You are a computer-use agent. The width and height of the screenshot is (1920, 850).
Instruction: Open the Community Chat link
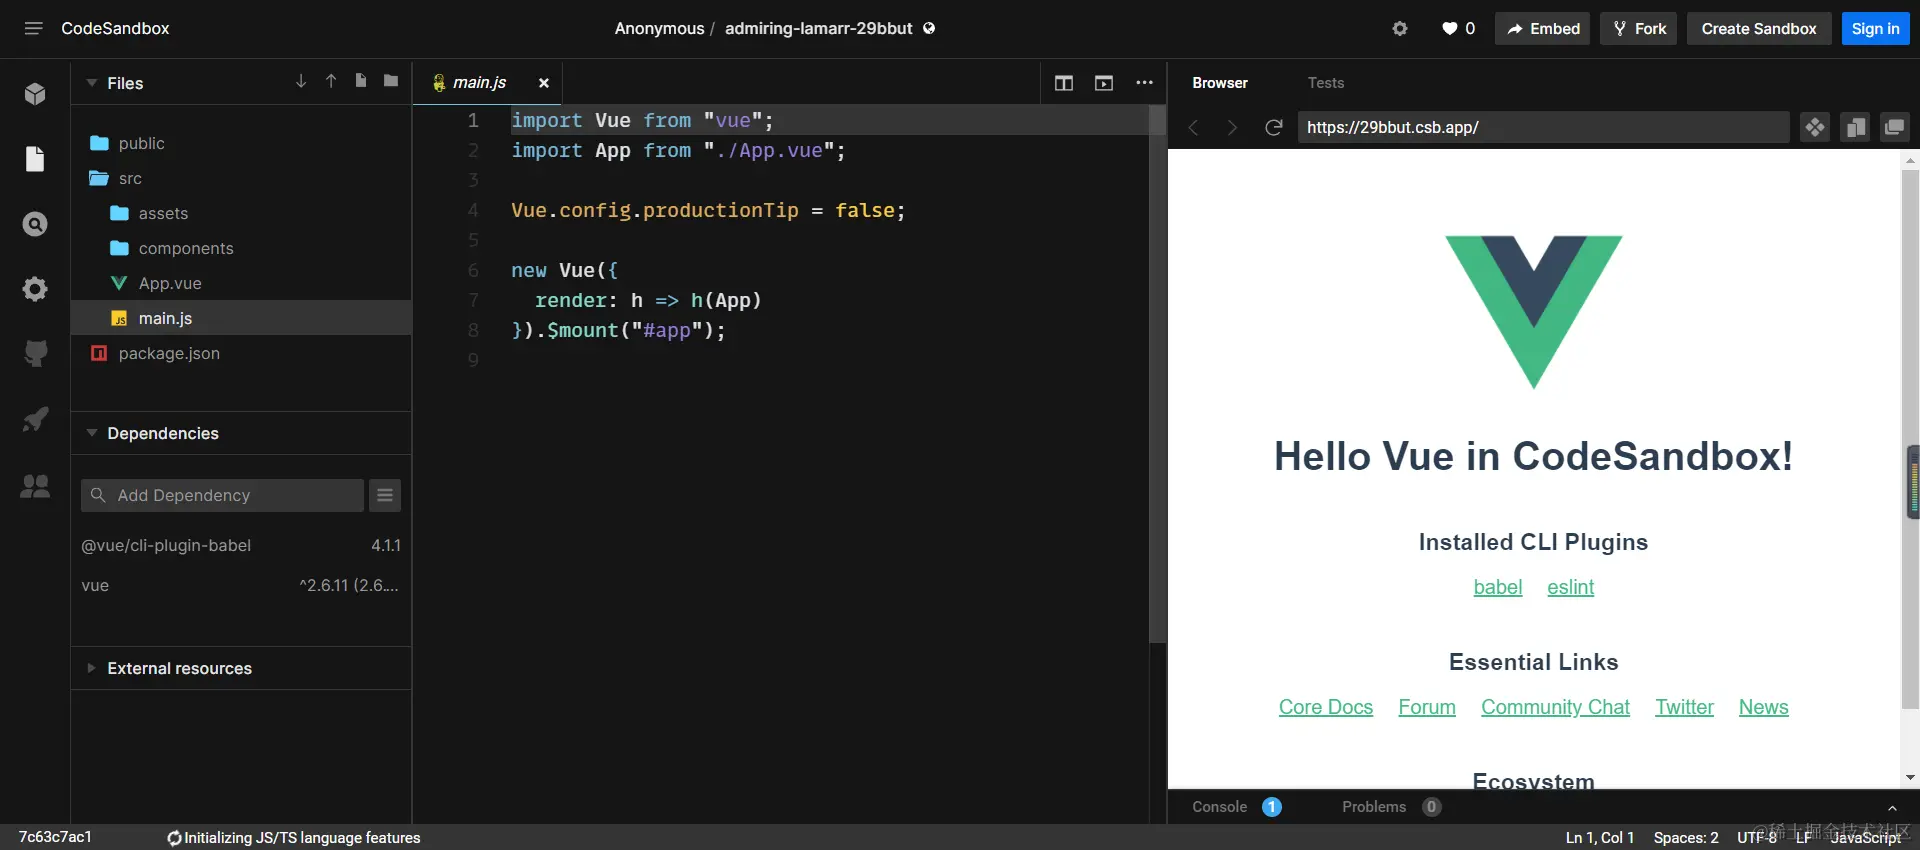point(1555,707)
